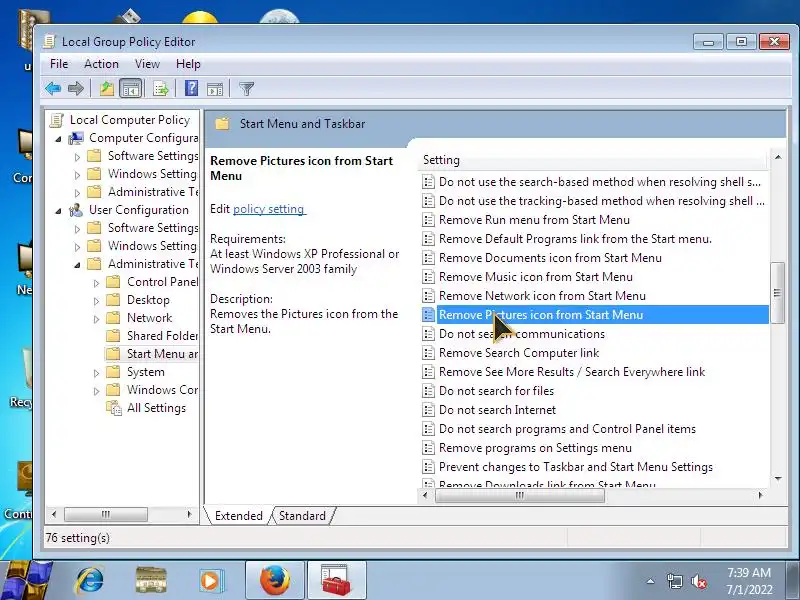The width and height of the screenshot is (800, 600).
Task: Collapse Administrative Templates under User Configuration
Action: (x=77, y=265)
